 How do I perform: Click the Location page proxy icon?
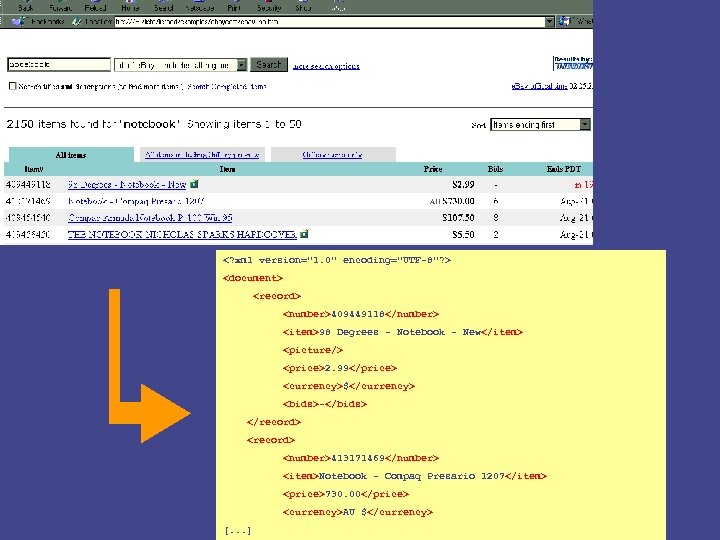[x=77, y=22]
